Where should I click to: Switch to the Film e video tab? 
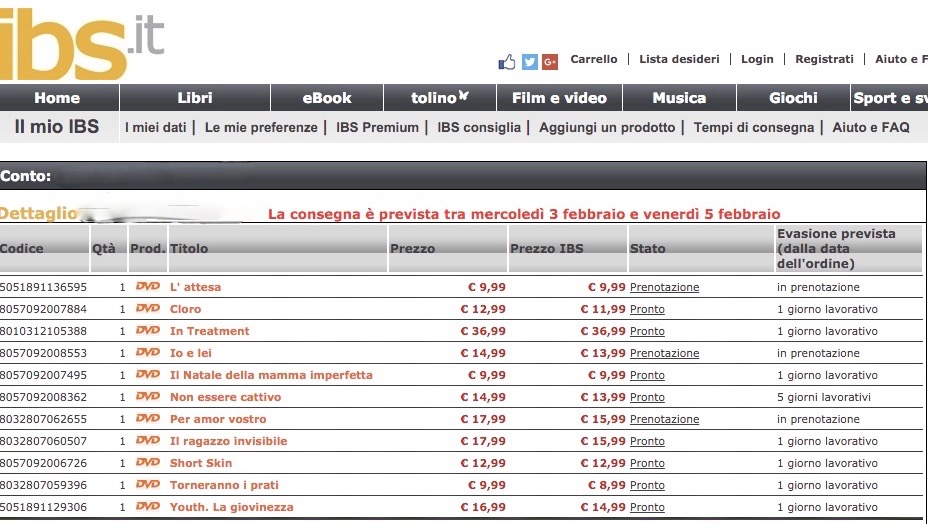[559, 98]
